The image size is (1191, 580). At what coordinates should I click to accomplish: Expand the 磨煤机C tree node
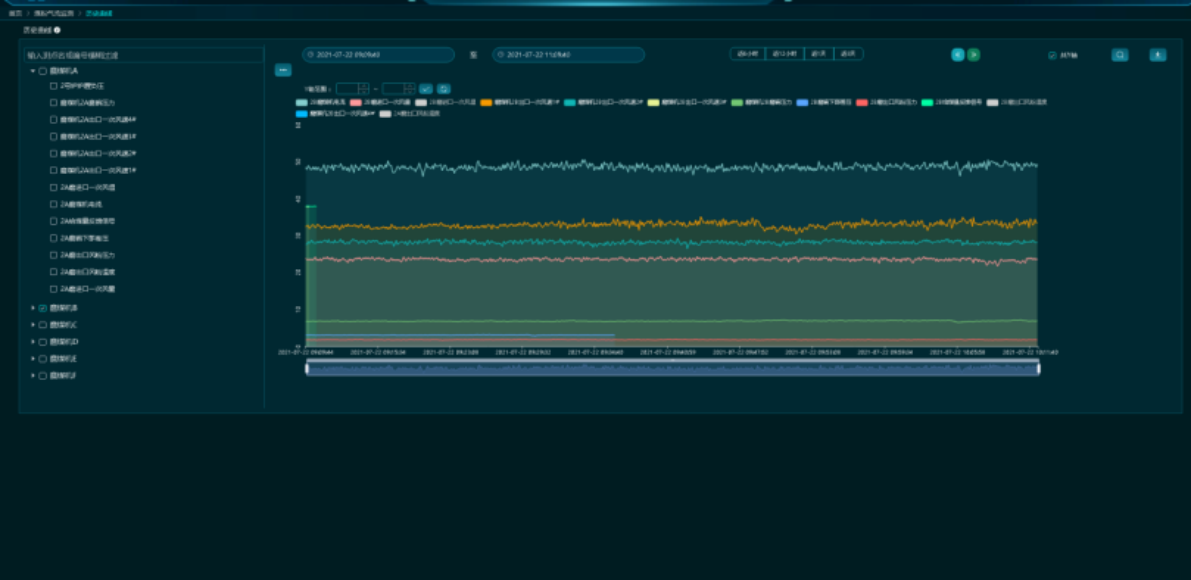coord(32,325)
